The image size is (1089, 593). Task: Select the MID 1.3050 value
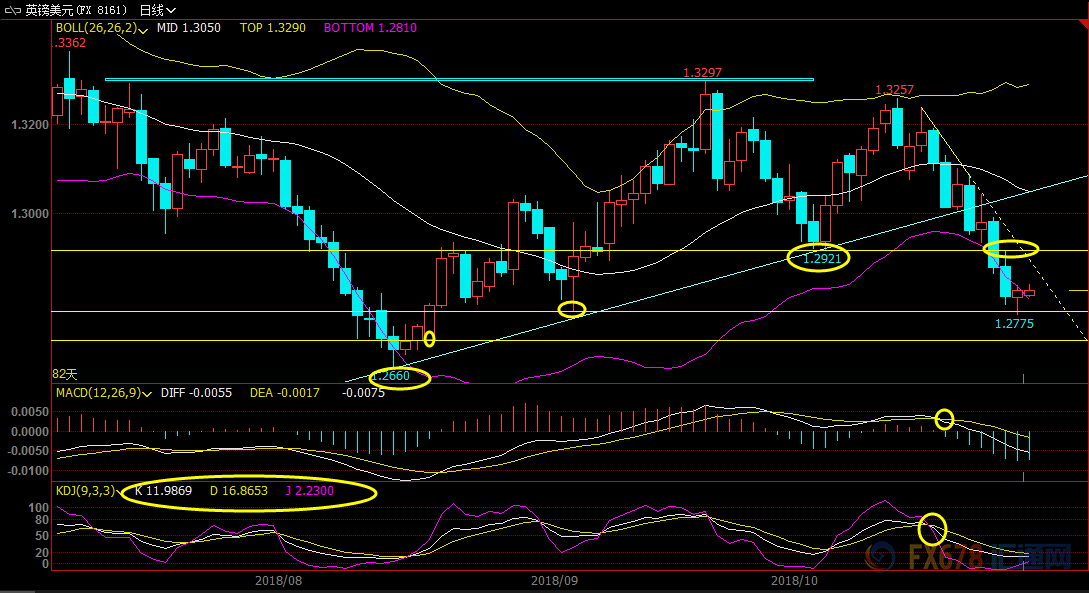coord(188,28)
